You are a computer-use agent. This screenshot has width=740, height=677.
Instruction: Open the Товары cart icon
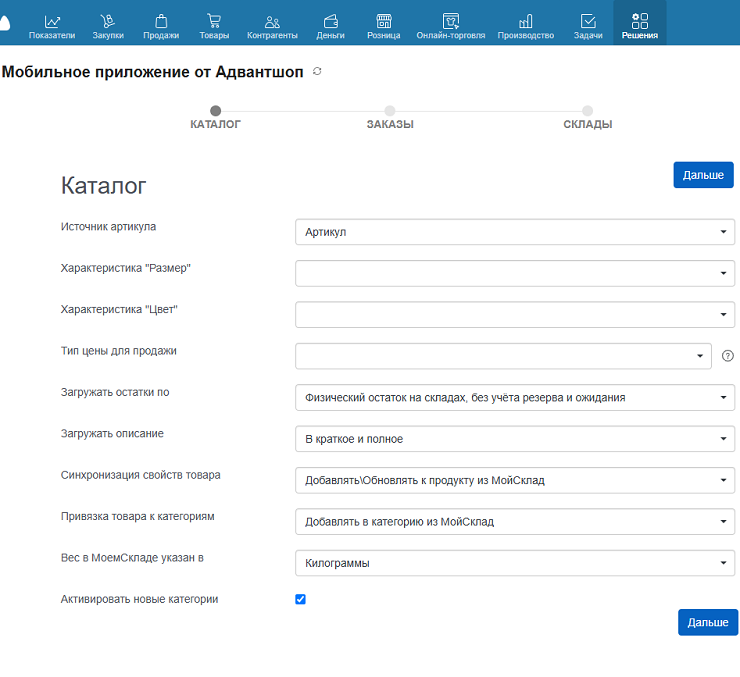(x=214, y=22)
